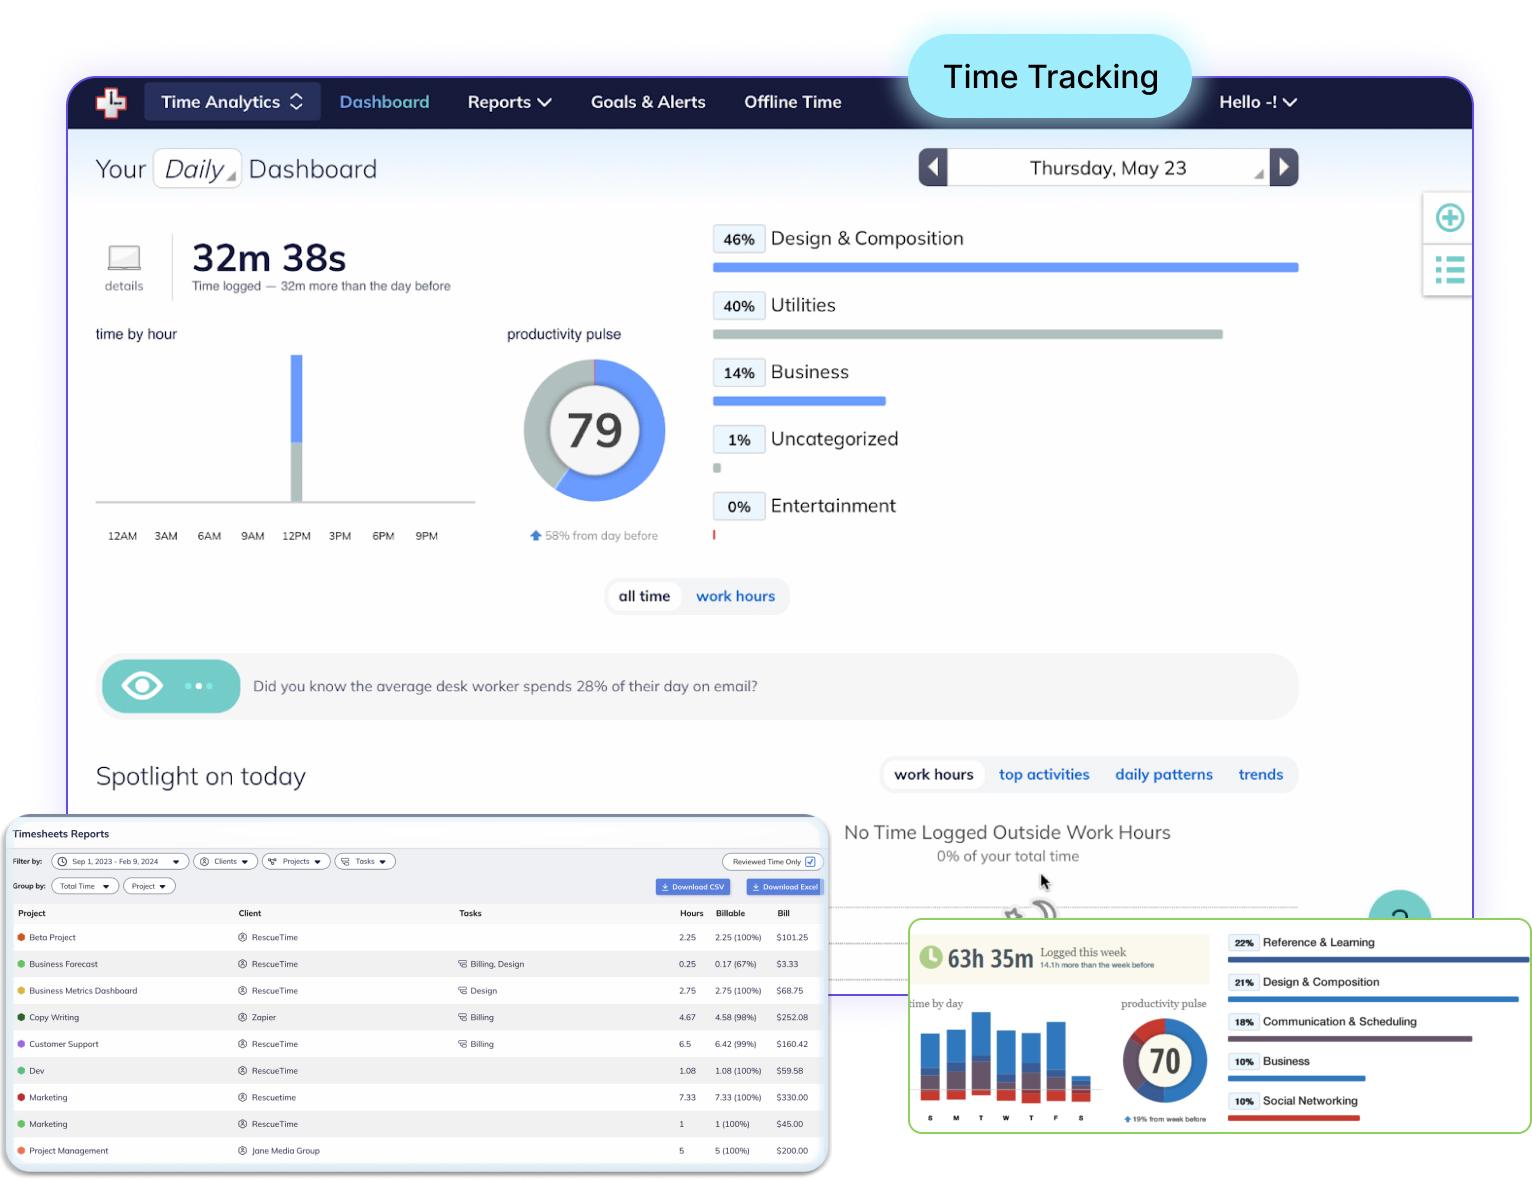Viewport: 1532px width, 1180px height.
Task: Click the RescueTime cross logo
Action: tap(111, 102)
